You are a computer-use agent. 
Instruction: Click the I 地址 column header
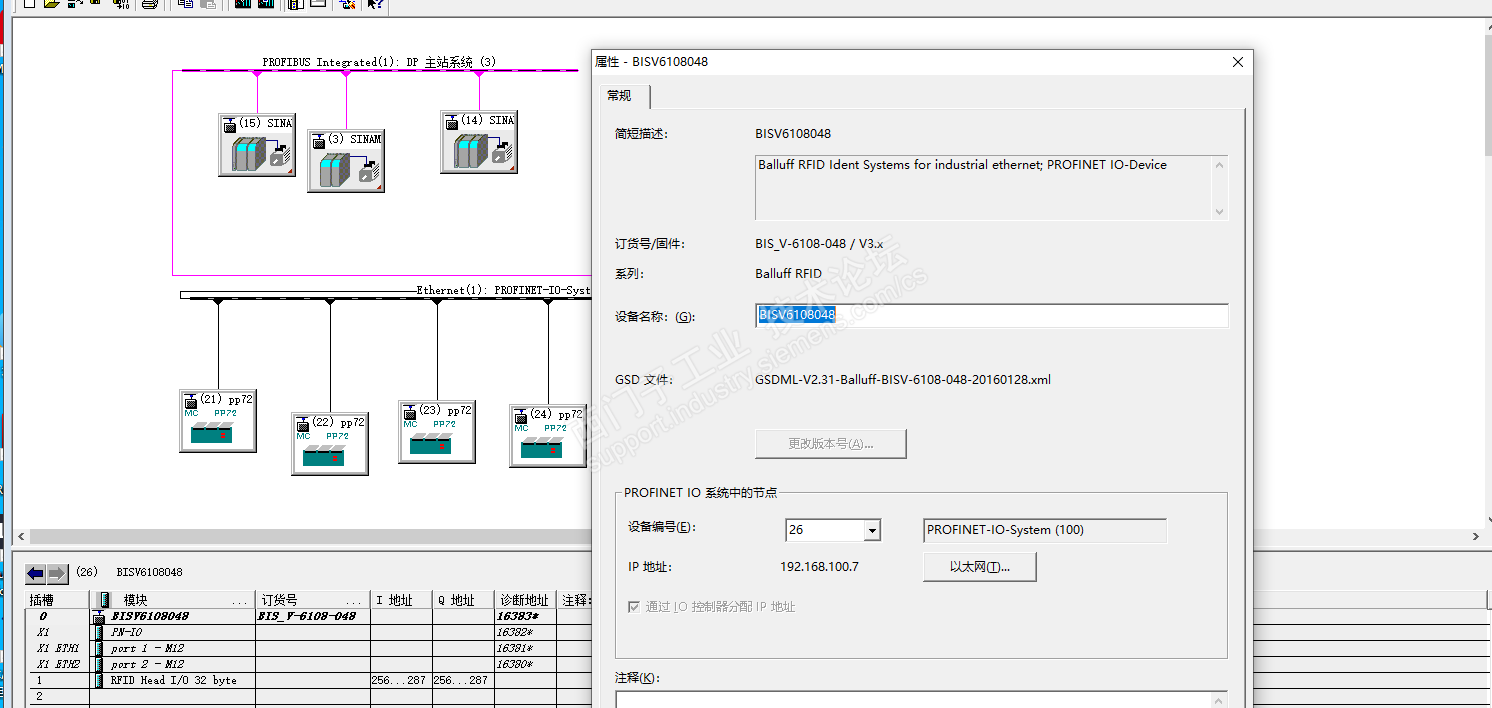[x=401, y=600]
